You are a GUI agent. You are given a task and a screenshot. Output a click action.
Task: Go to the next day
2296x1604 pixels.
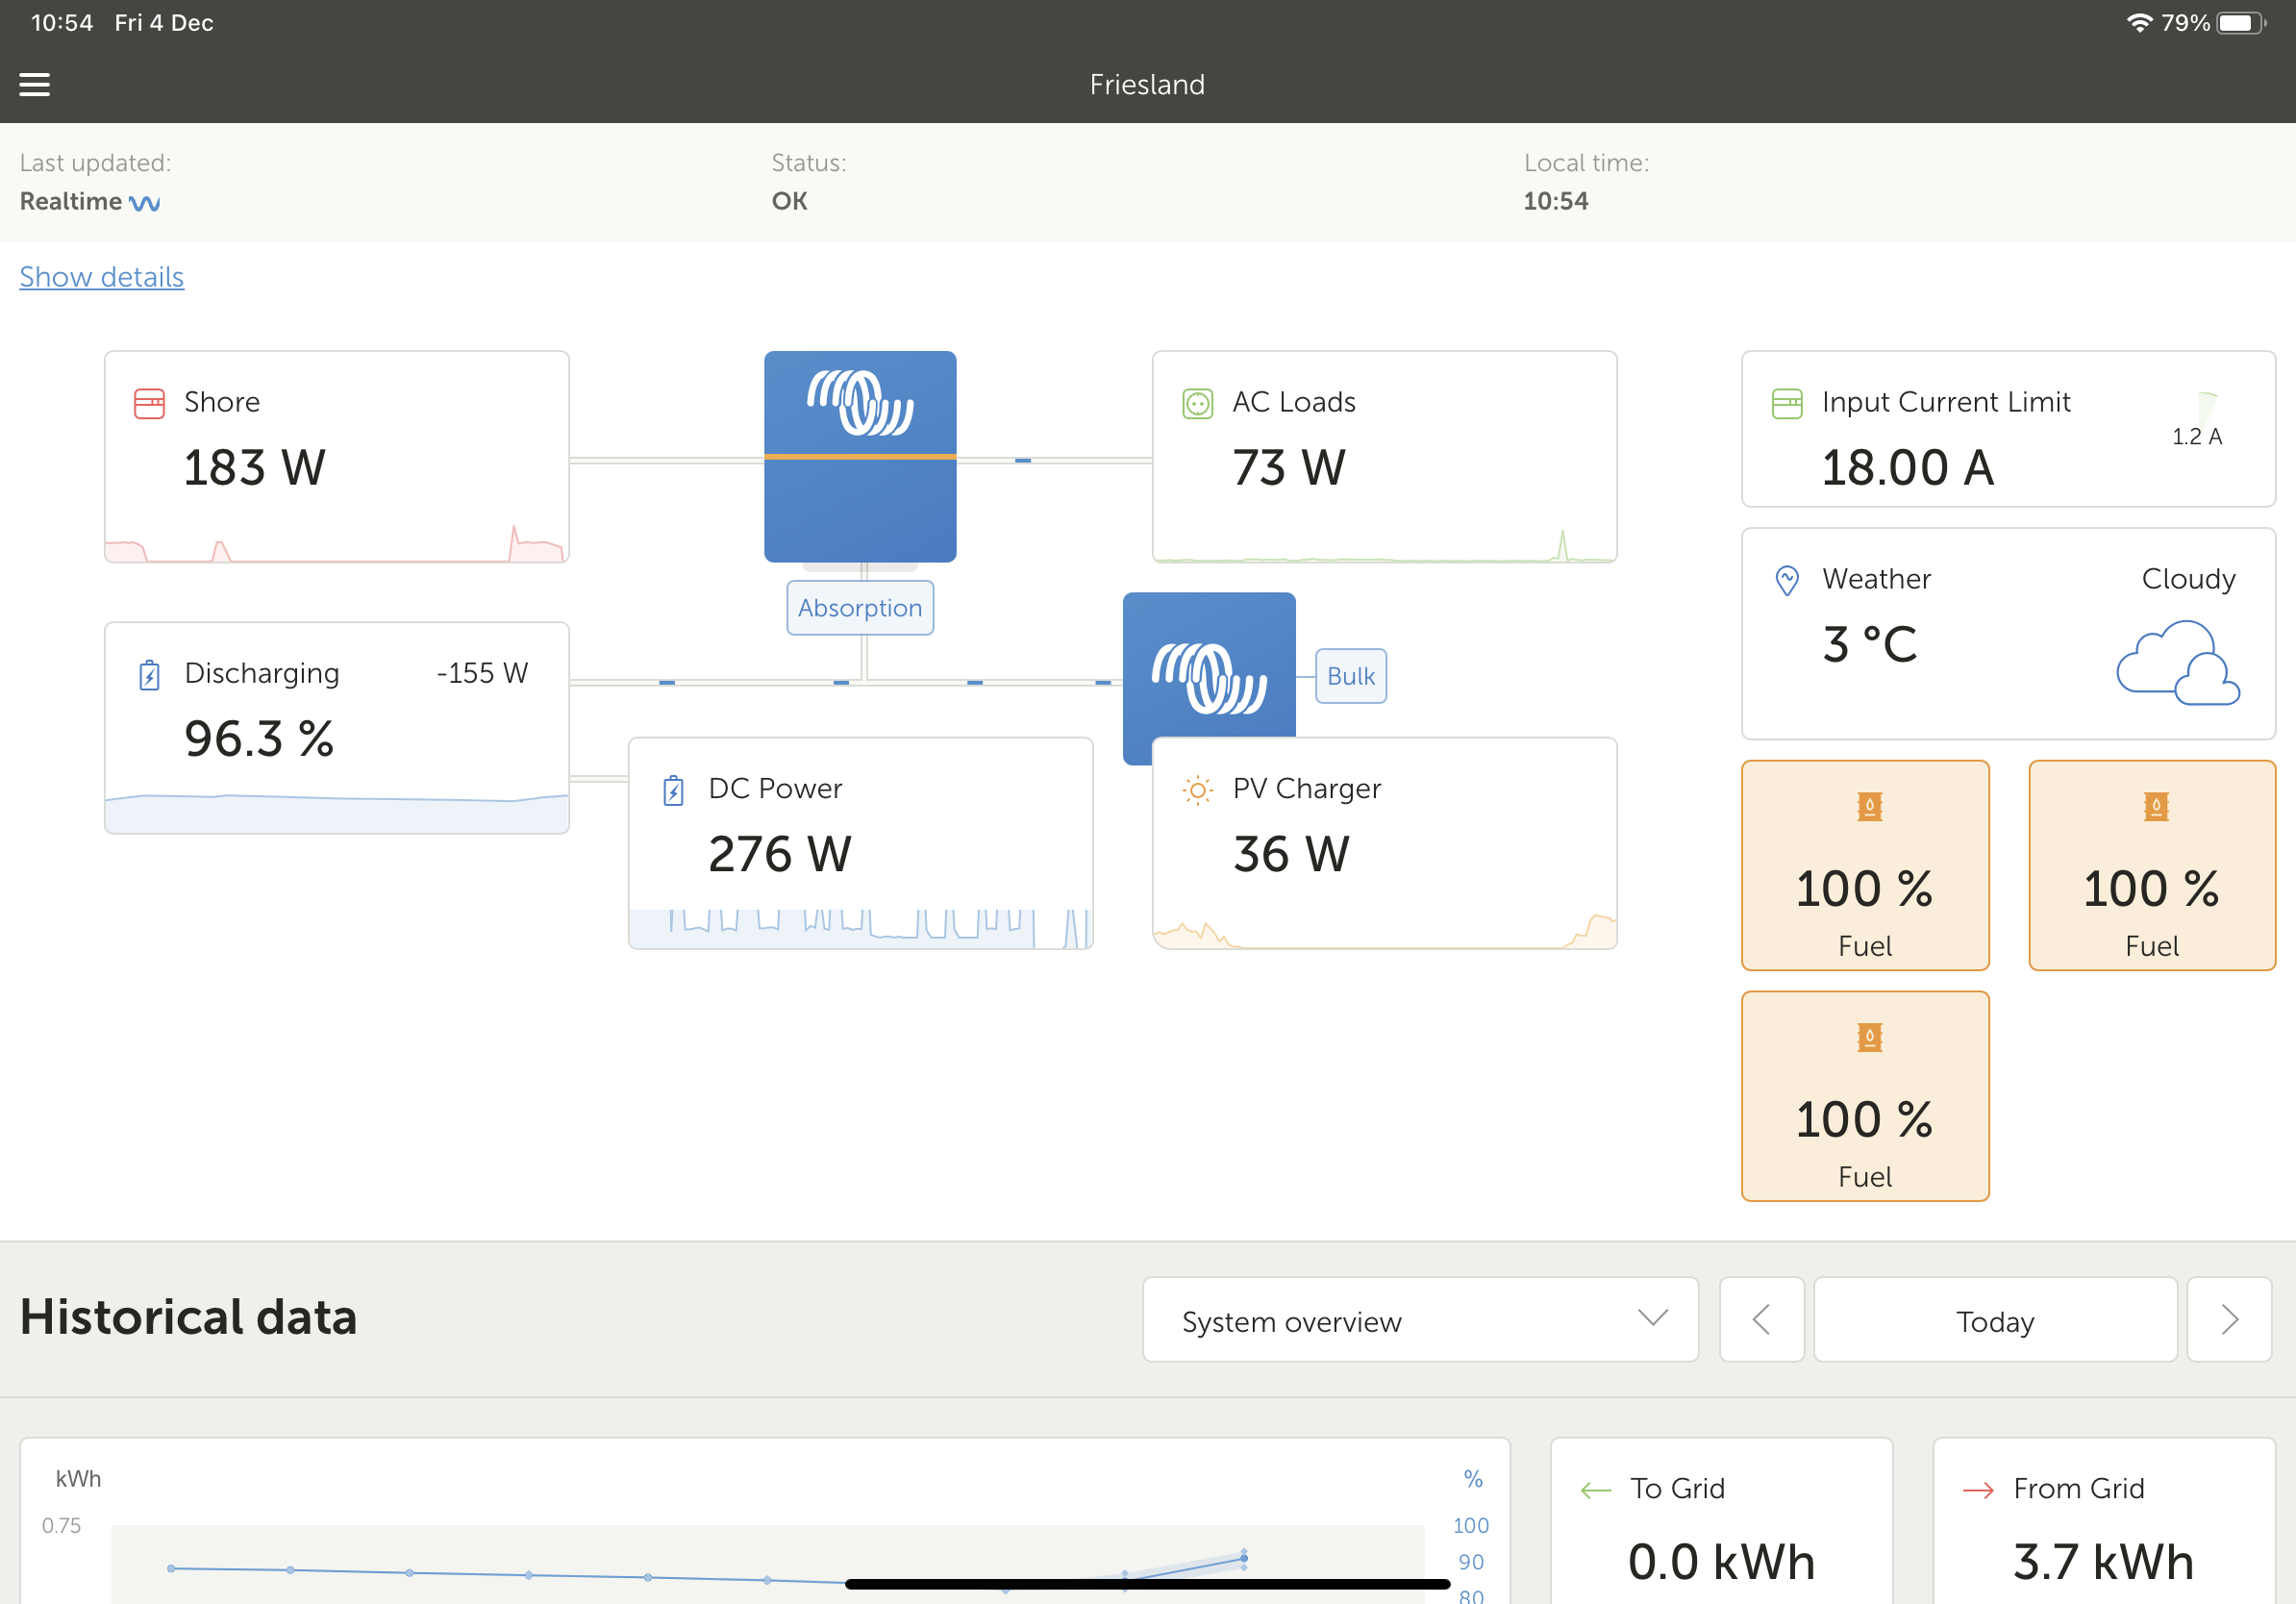pos(2228,1319)
